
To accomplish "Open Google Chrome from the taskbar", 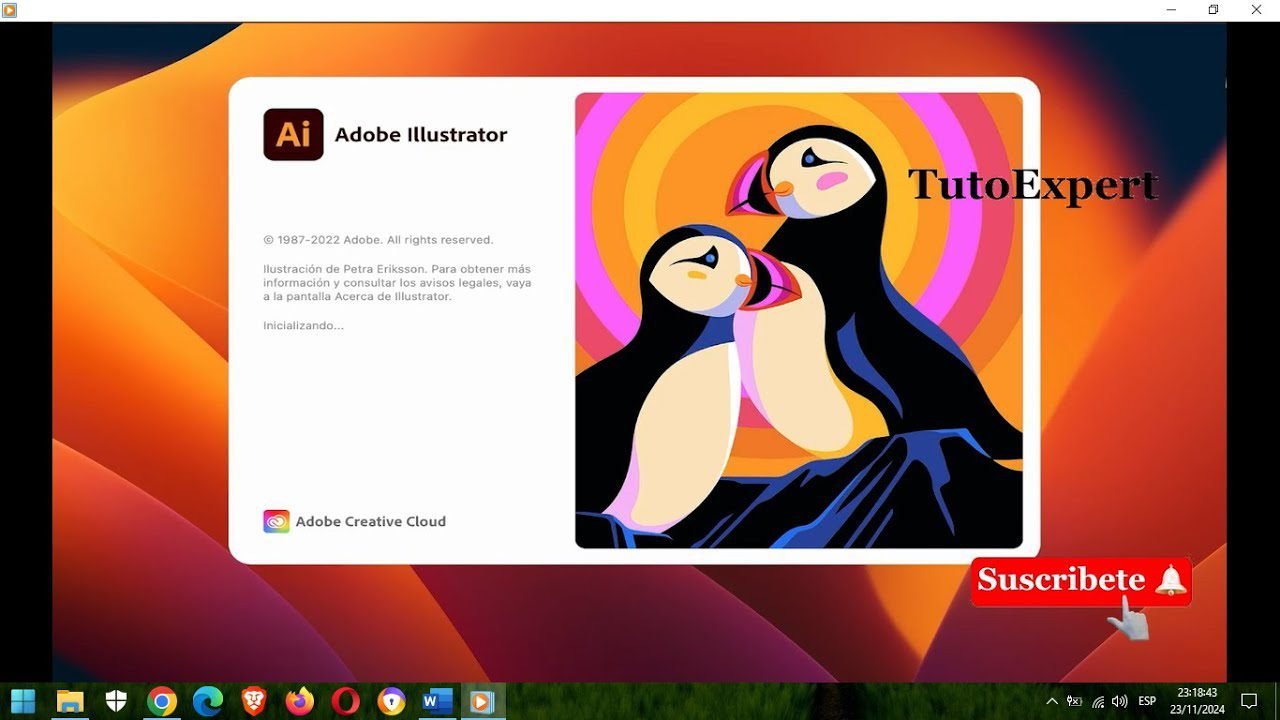I will tap(161, 700).
